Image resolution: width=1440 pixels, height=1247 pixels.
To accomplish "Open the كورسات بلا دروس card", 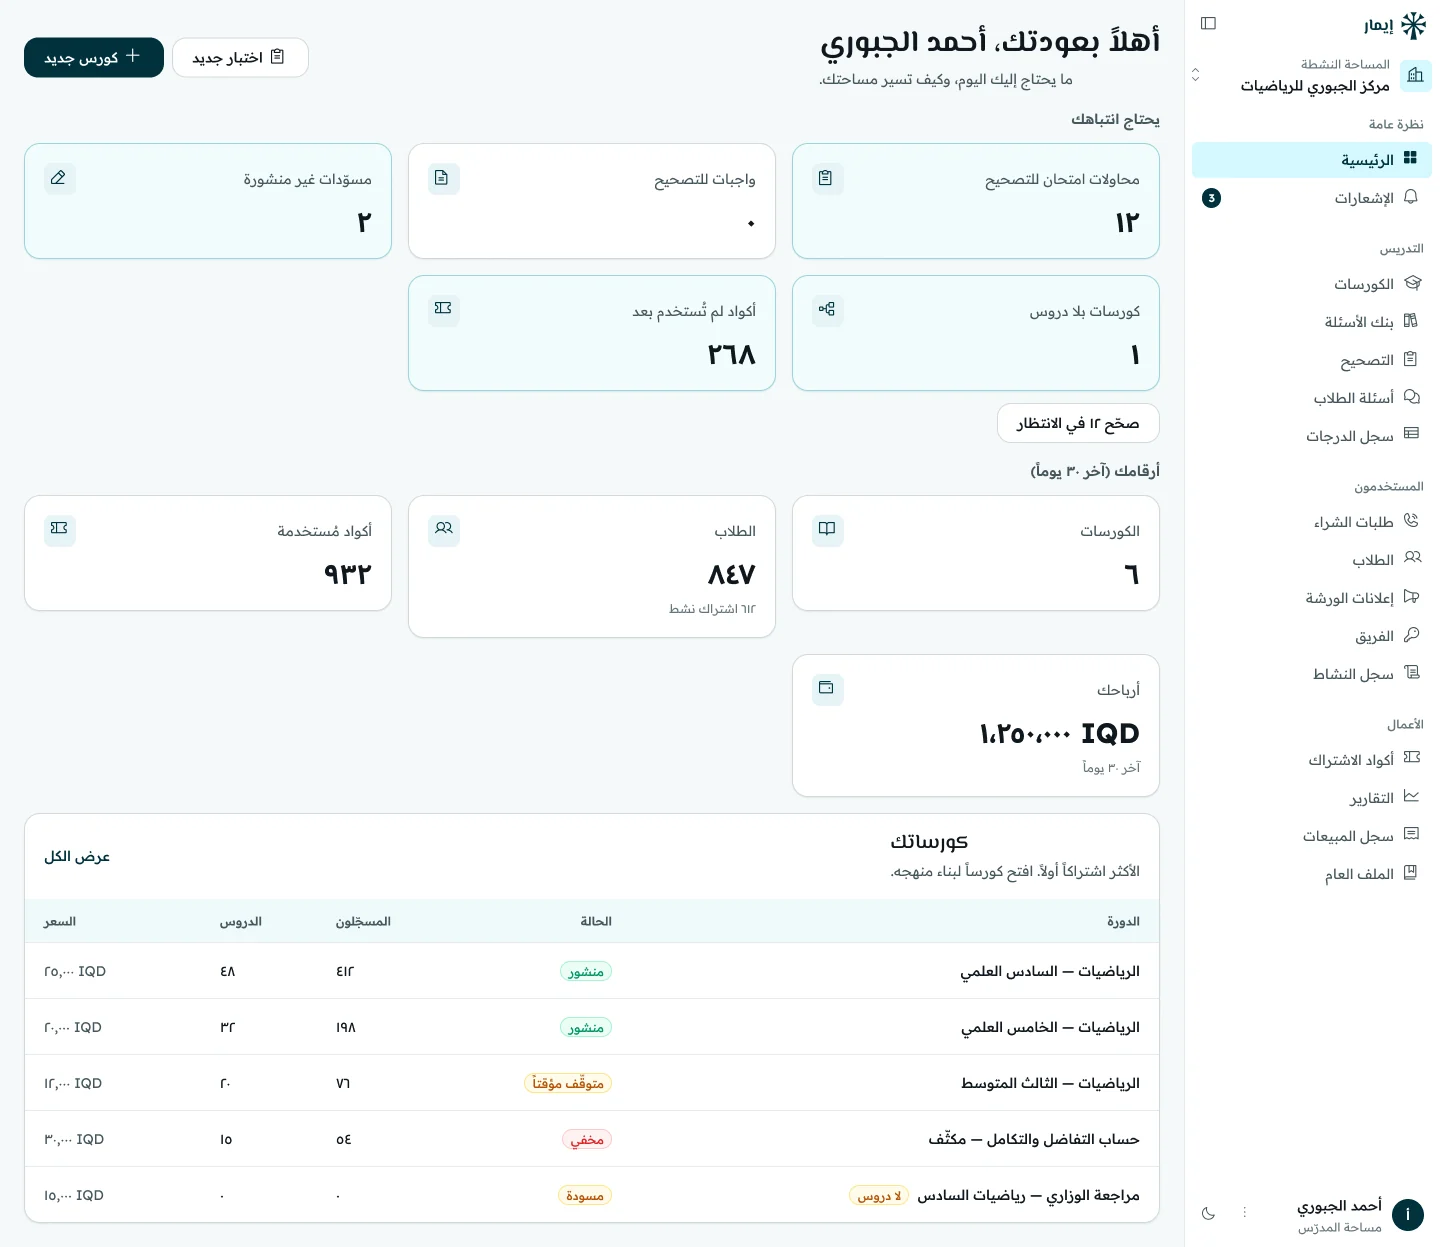I will click(x=976, y=333).
